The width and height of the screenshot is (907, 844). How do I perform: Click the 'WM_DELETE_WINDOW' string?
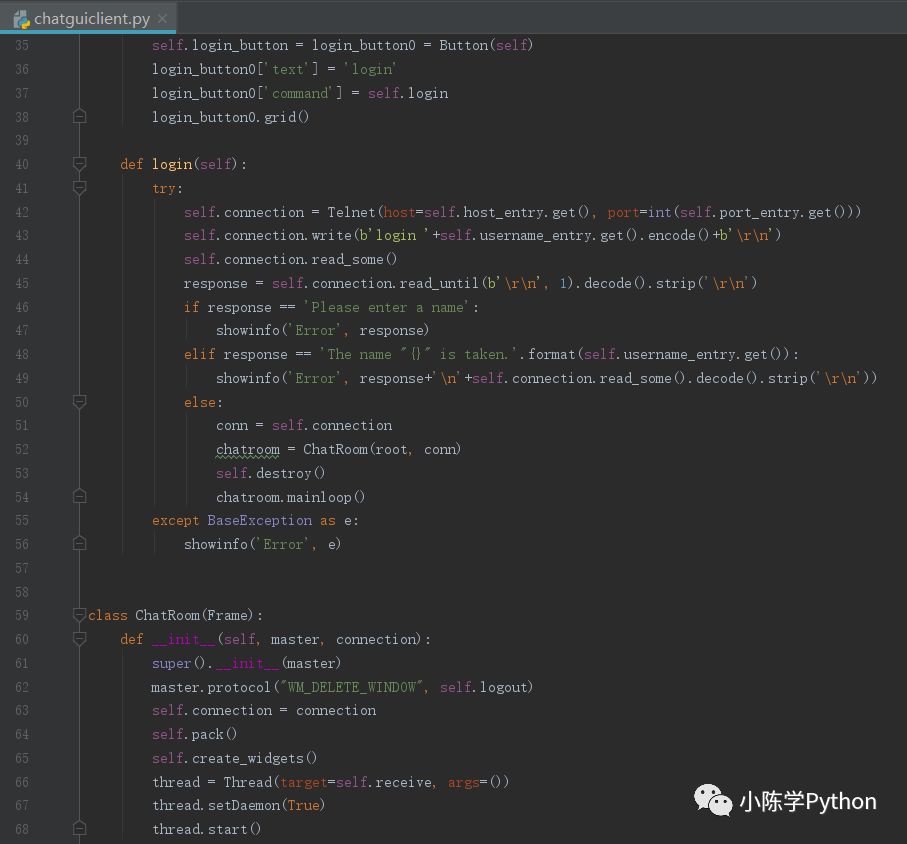[352, 687]
